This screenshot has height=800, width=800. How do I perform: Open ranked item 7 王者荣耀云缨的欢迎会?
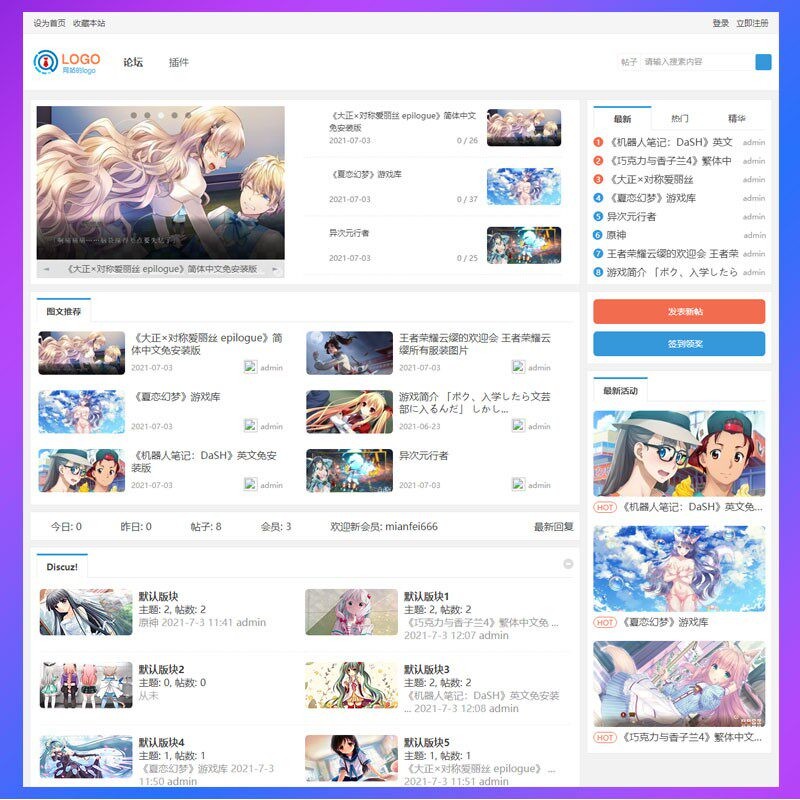[x=672, y=254]
